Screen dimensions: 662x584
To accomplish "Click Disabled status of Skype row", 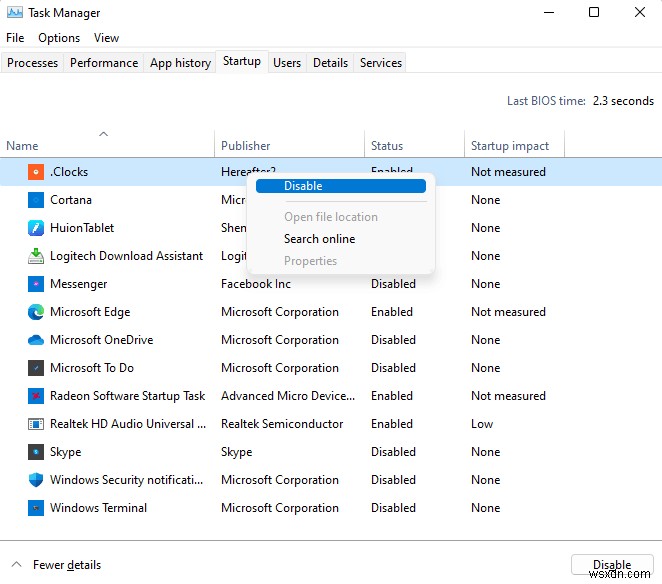I will [393, 452].
